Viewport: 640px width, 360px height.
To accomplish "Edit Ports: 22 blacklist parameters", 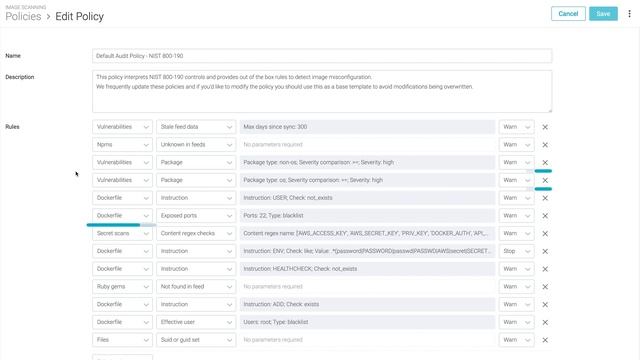I will (x=367, y=216).
